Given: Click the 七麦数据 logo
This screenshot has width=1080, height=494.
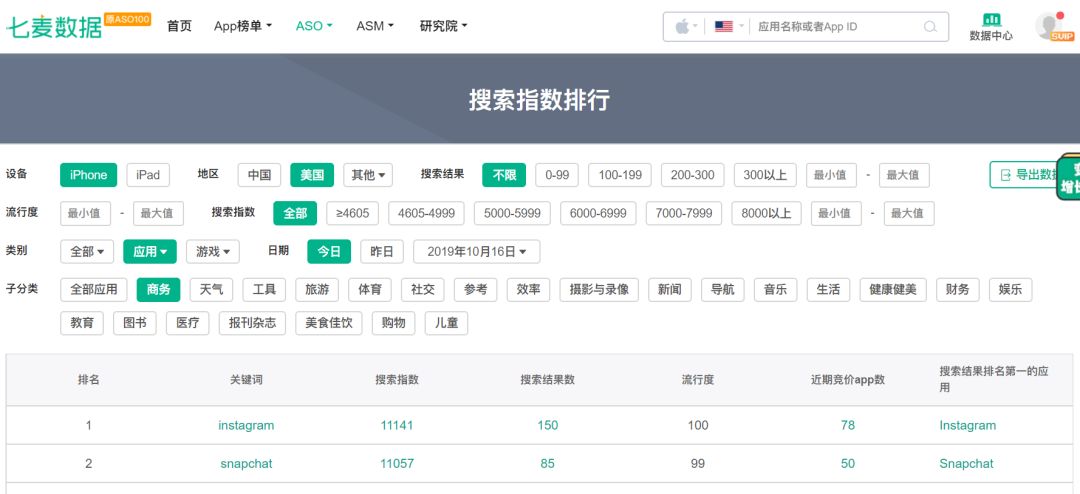Looking at the screenshot, I should pyautogui.click(x=54, y=26).
